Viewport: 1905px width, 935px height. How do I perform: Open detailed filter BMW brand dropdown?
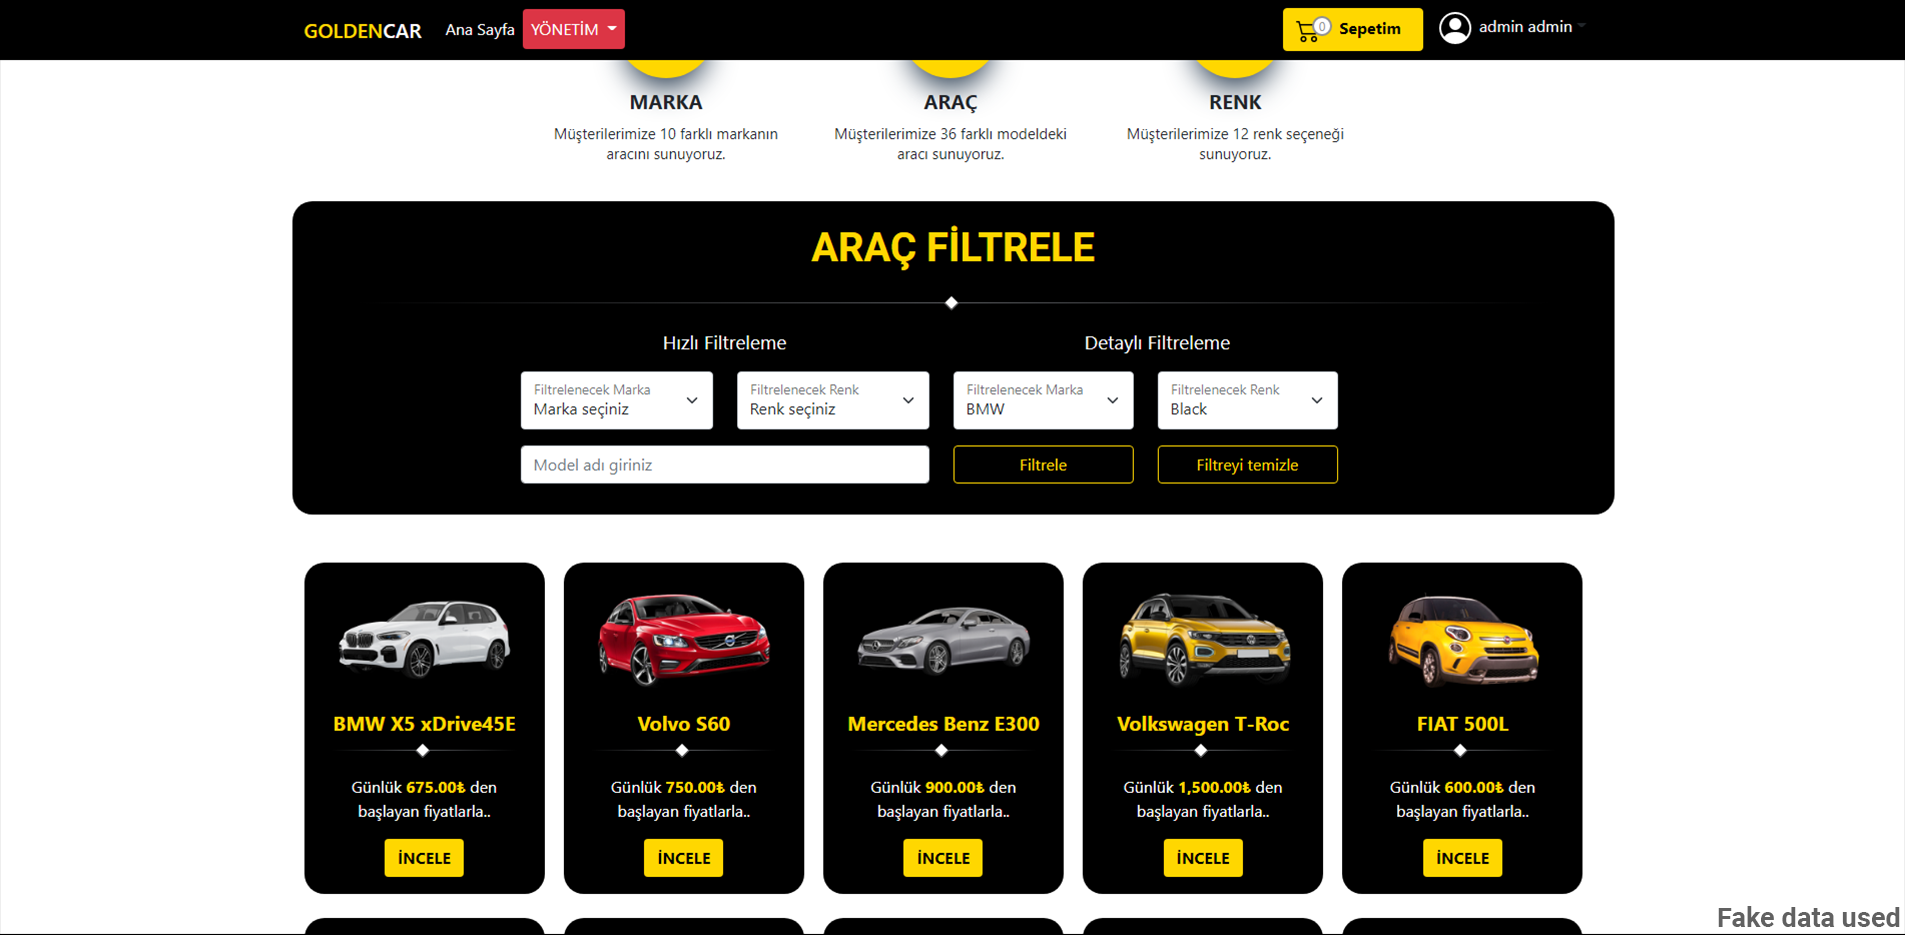tap(1043, 400)
